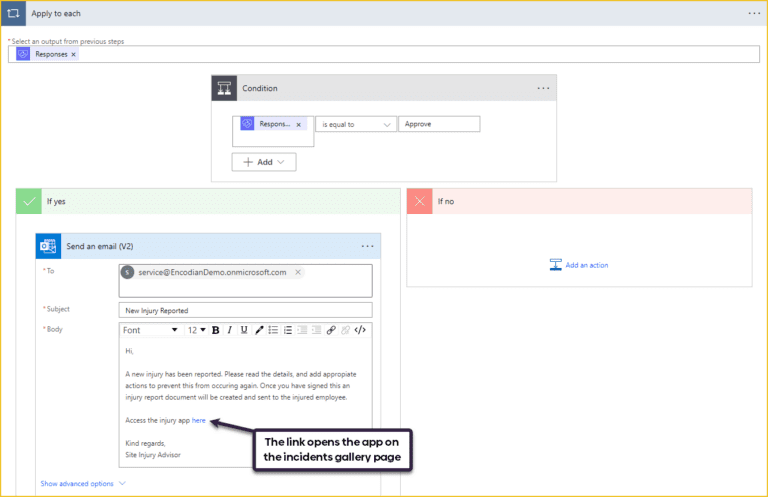Open Send an email ellipsis menu
This screenshot has width=768, height=497.
[367, 246]
